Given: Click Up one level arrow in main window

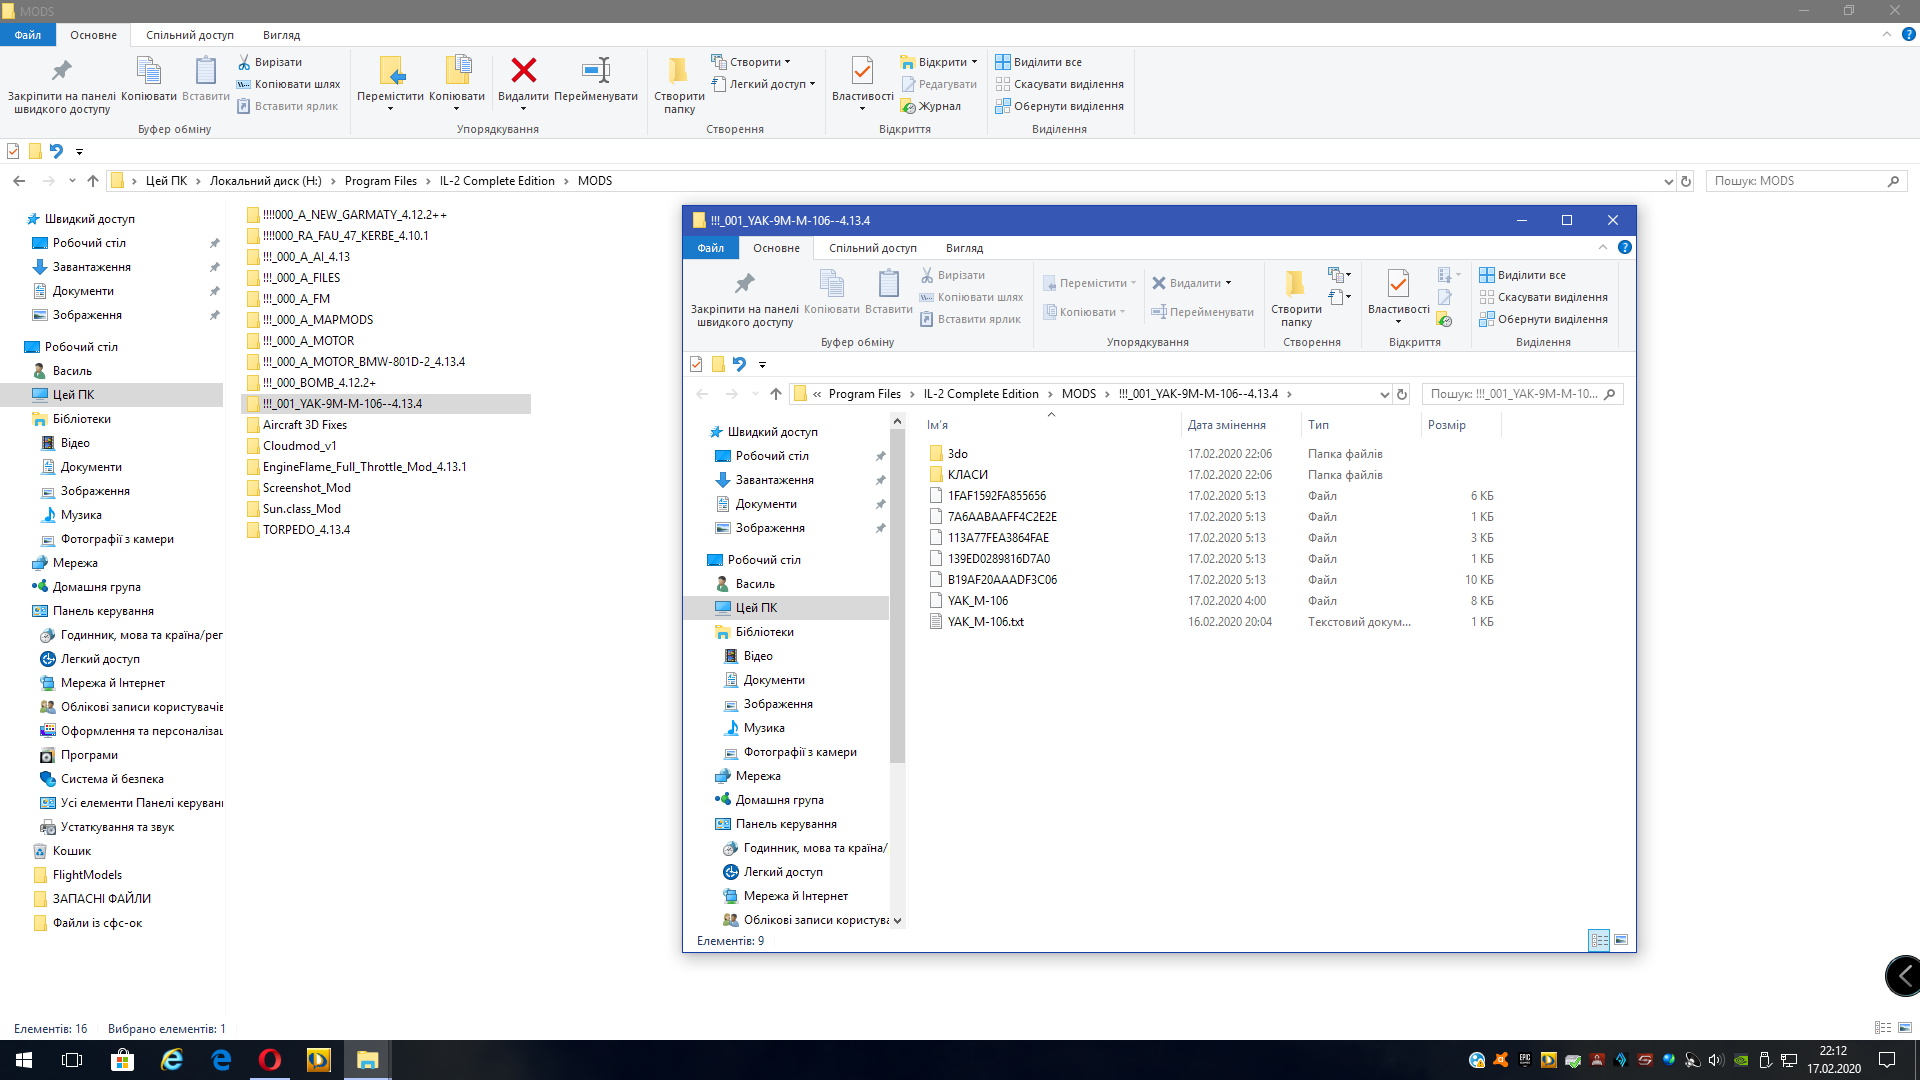Looking at the screenshot, I should click(x=93, y=181).
